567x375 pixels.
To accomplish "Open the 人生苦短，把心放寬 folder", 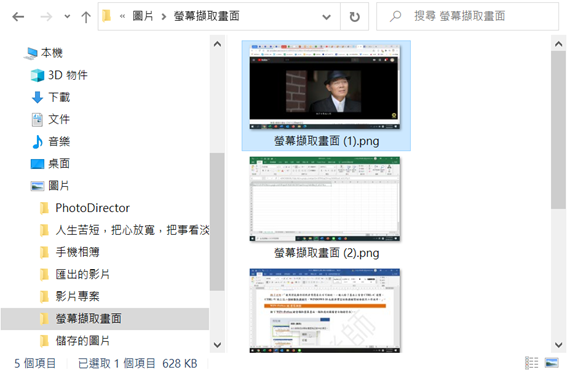I will [132, 230].
